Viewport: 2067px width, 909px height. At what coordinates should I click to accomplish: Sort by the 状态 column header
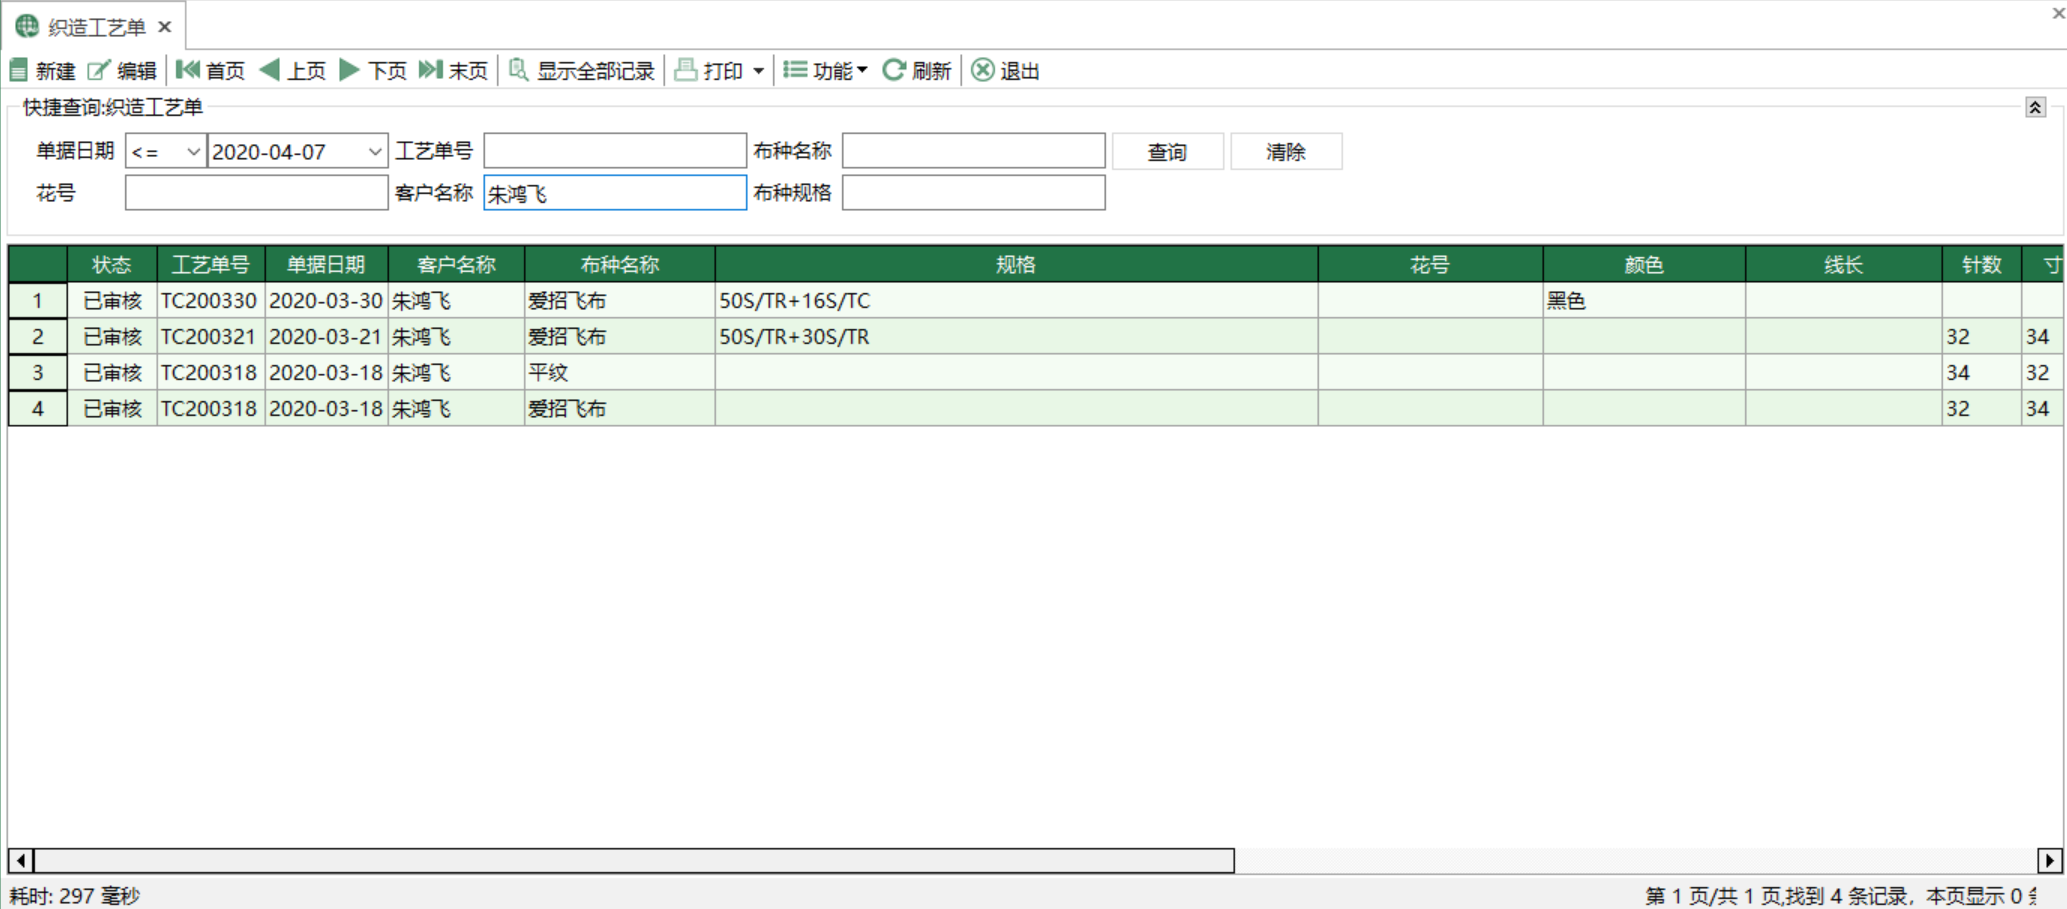coord(112,264)
